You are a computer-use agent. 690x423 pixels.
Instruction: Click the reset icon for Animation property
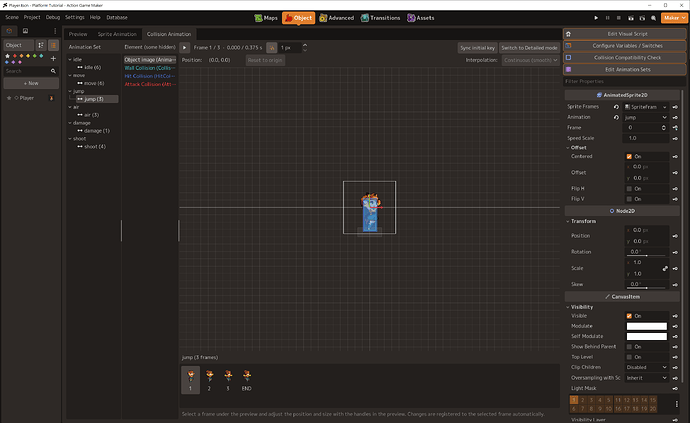click(616, 118)
